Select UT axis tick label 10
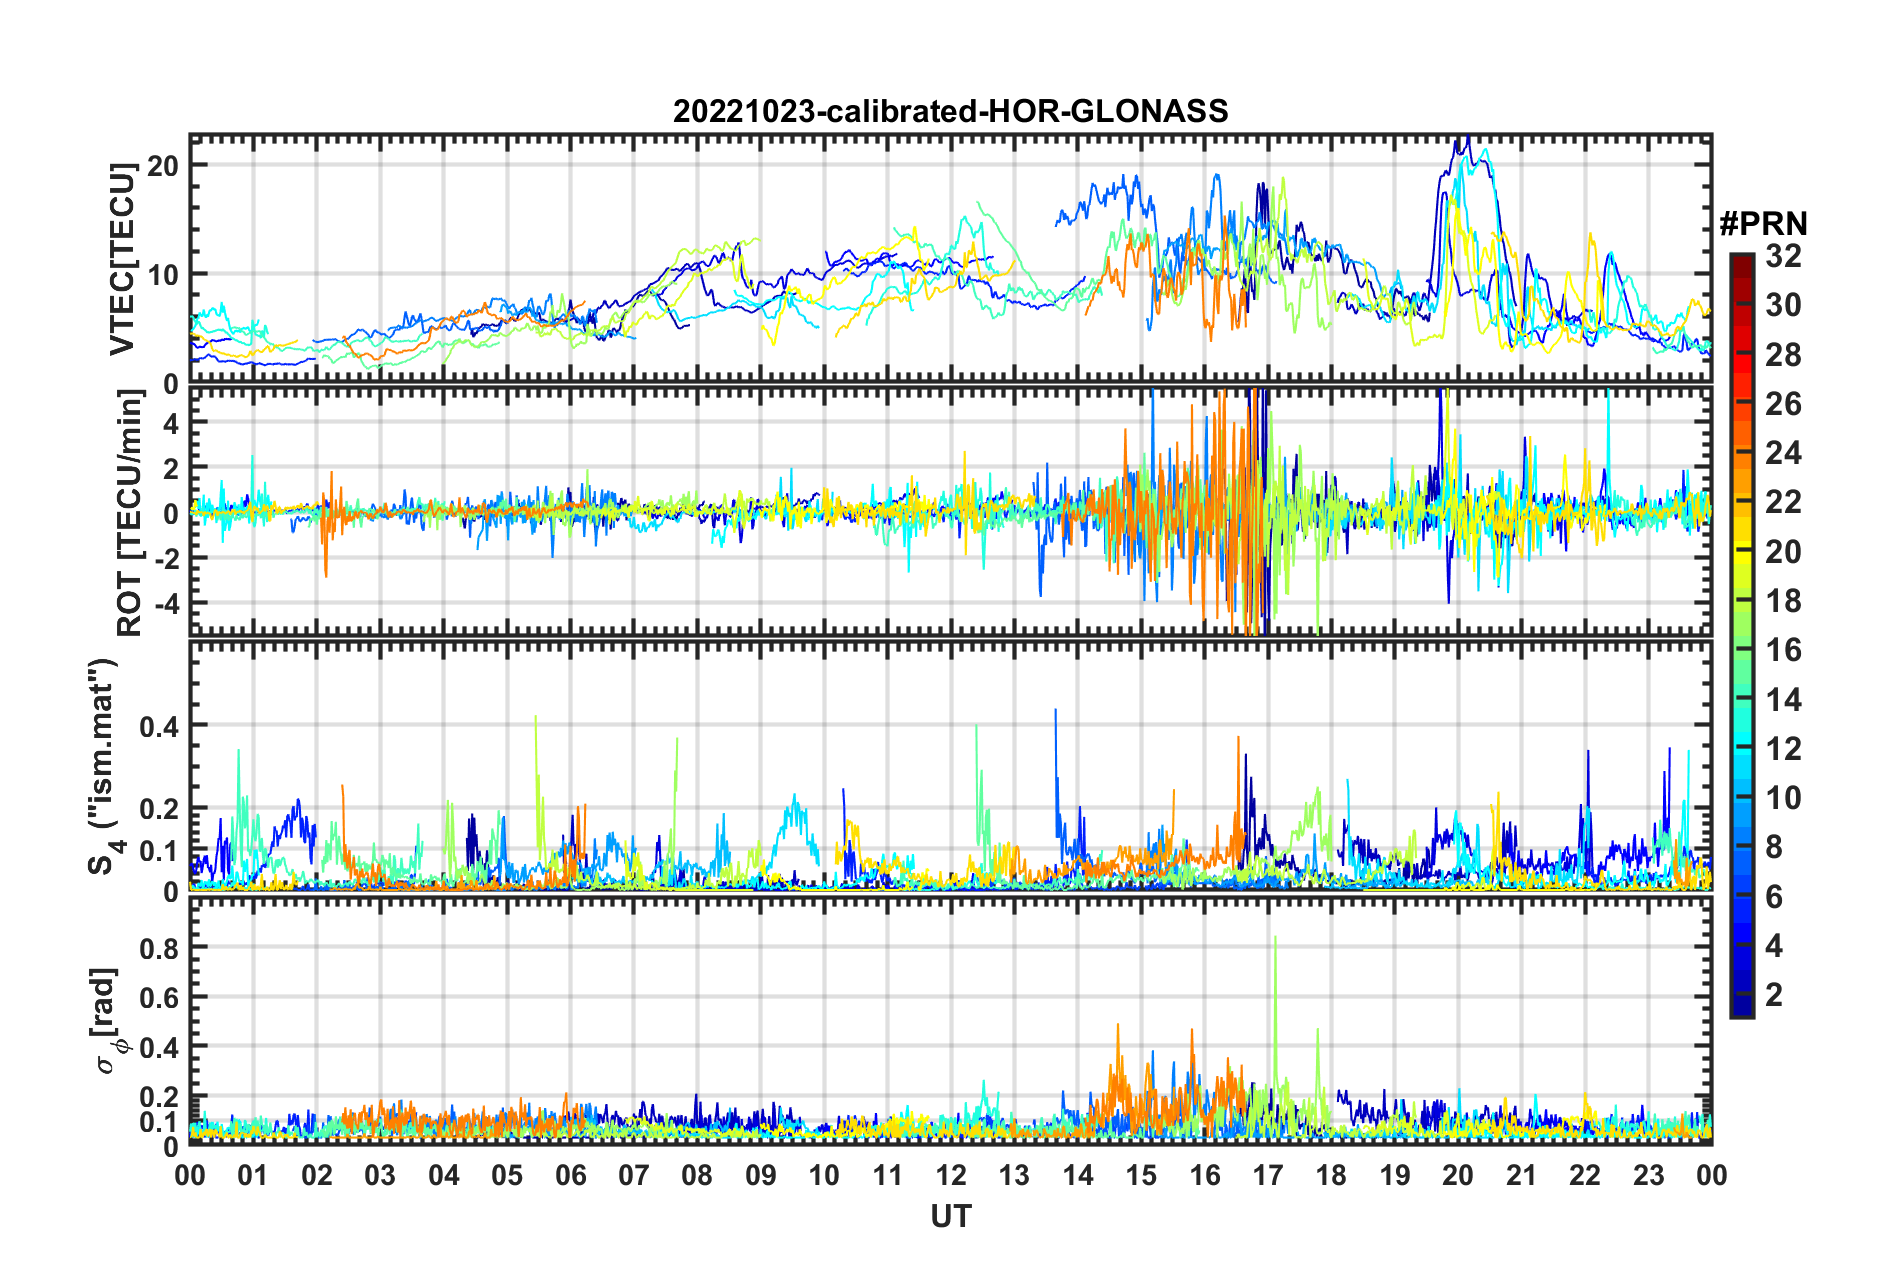 (x=824, y=1175)
